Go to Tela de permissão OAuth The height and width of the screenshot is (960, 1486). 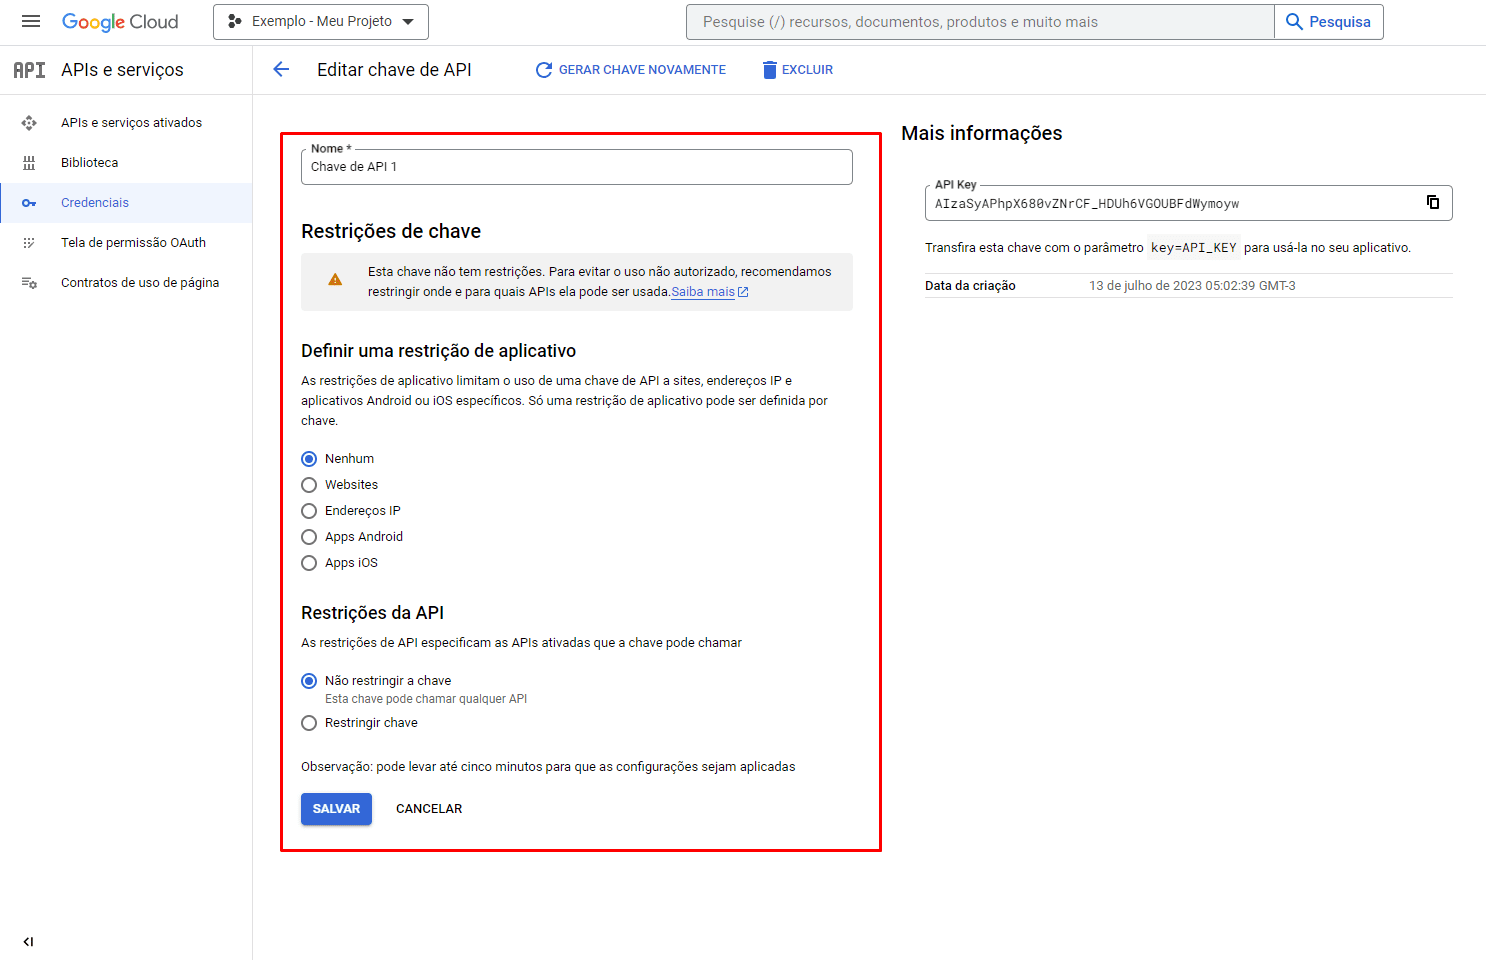point(133,243)
